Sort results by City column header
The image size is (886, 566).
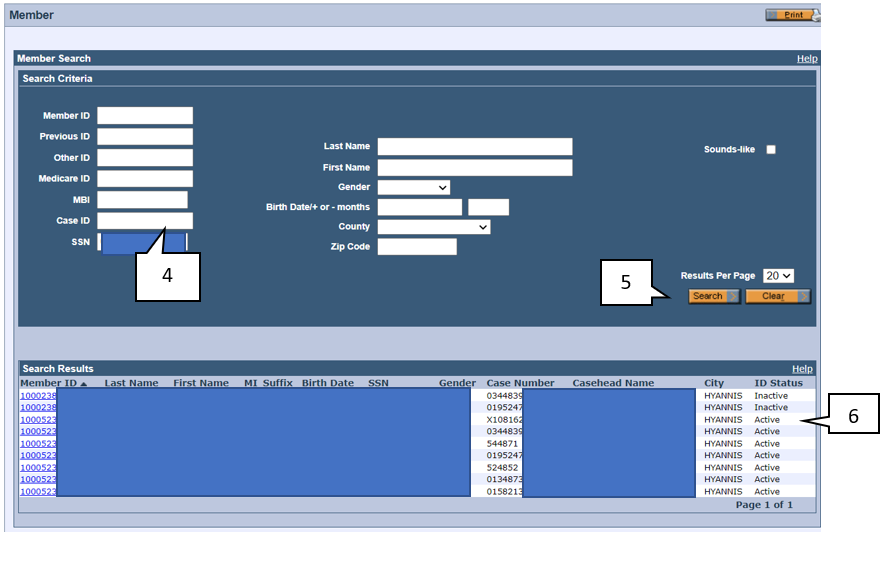coord(714,383)
